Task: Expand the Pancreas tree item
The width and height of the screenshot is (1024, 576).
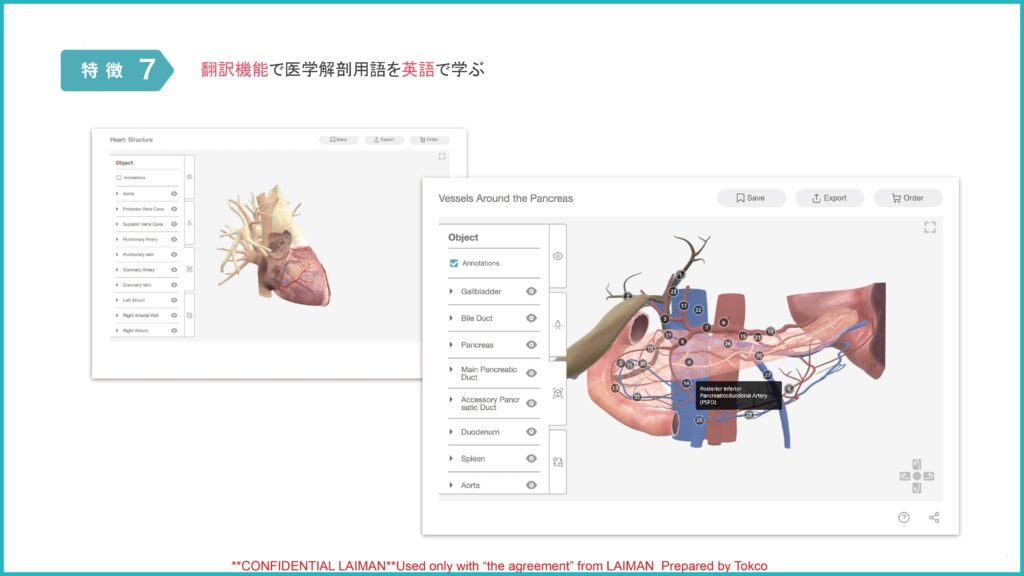Action: [451, 345]
